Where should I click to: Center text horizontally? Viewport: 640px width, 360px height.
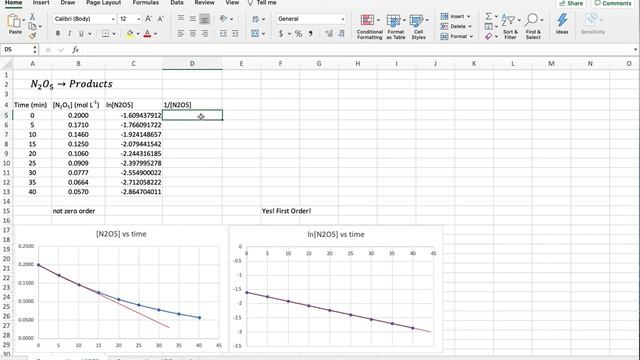193,34
